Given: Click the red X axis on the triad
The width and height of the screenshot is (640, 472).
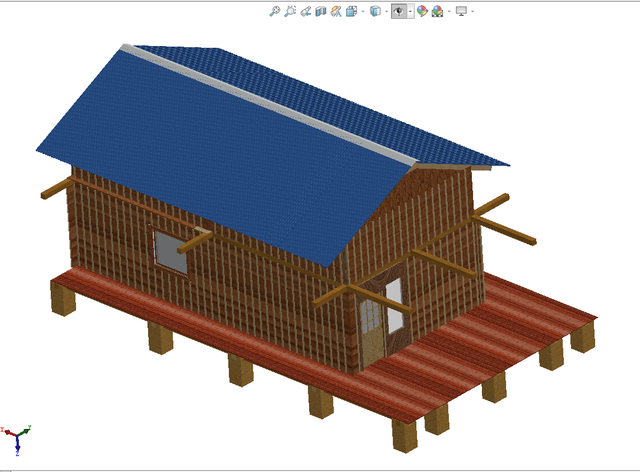Looking at the screenshot, I should (x=8, y=432).
